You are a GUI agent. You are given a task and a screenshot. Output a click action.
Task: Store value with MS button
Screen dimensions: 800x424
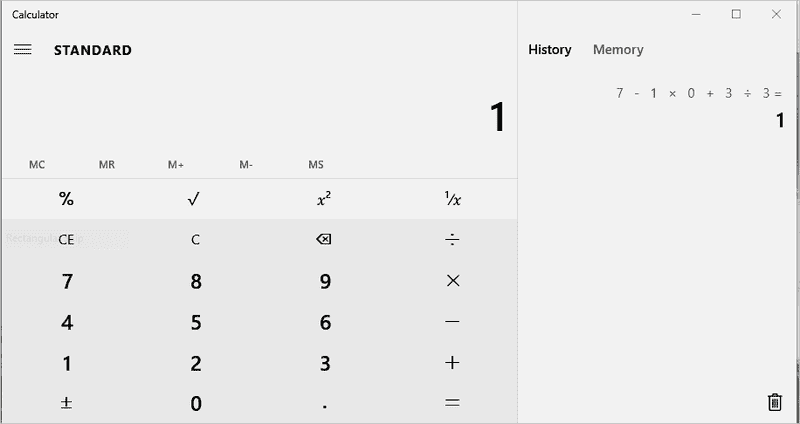point(316,165)
